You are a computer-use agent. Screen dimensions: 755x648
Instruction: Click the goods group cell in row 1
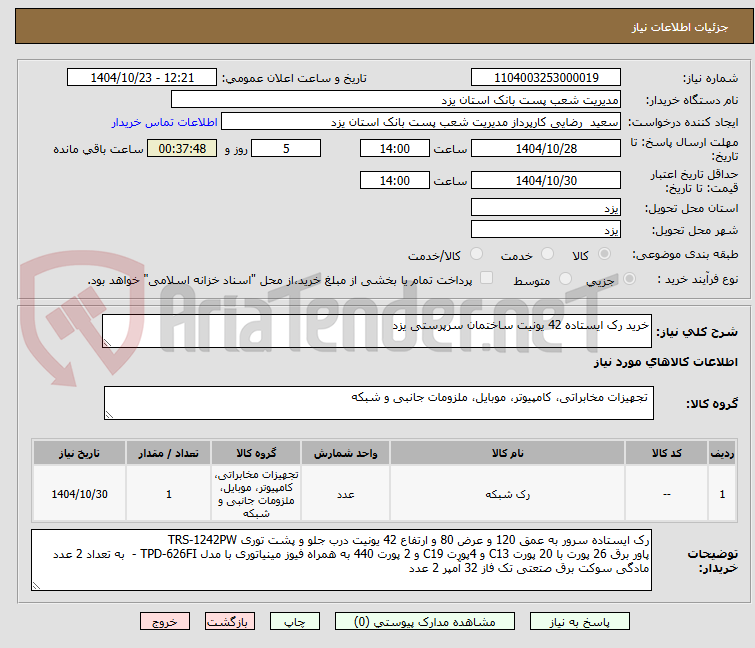[256, 494]
